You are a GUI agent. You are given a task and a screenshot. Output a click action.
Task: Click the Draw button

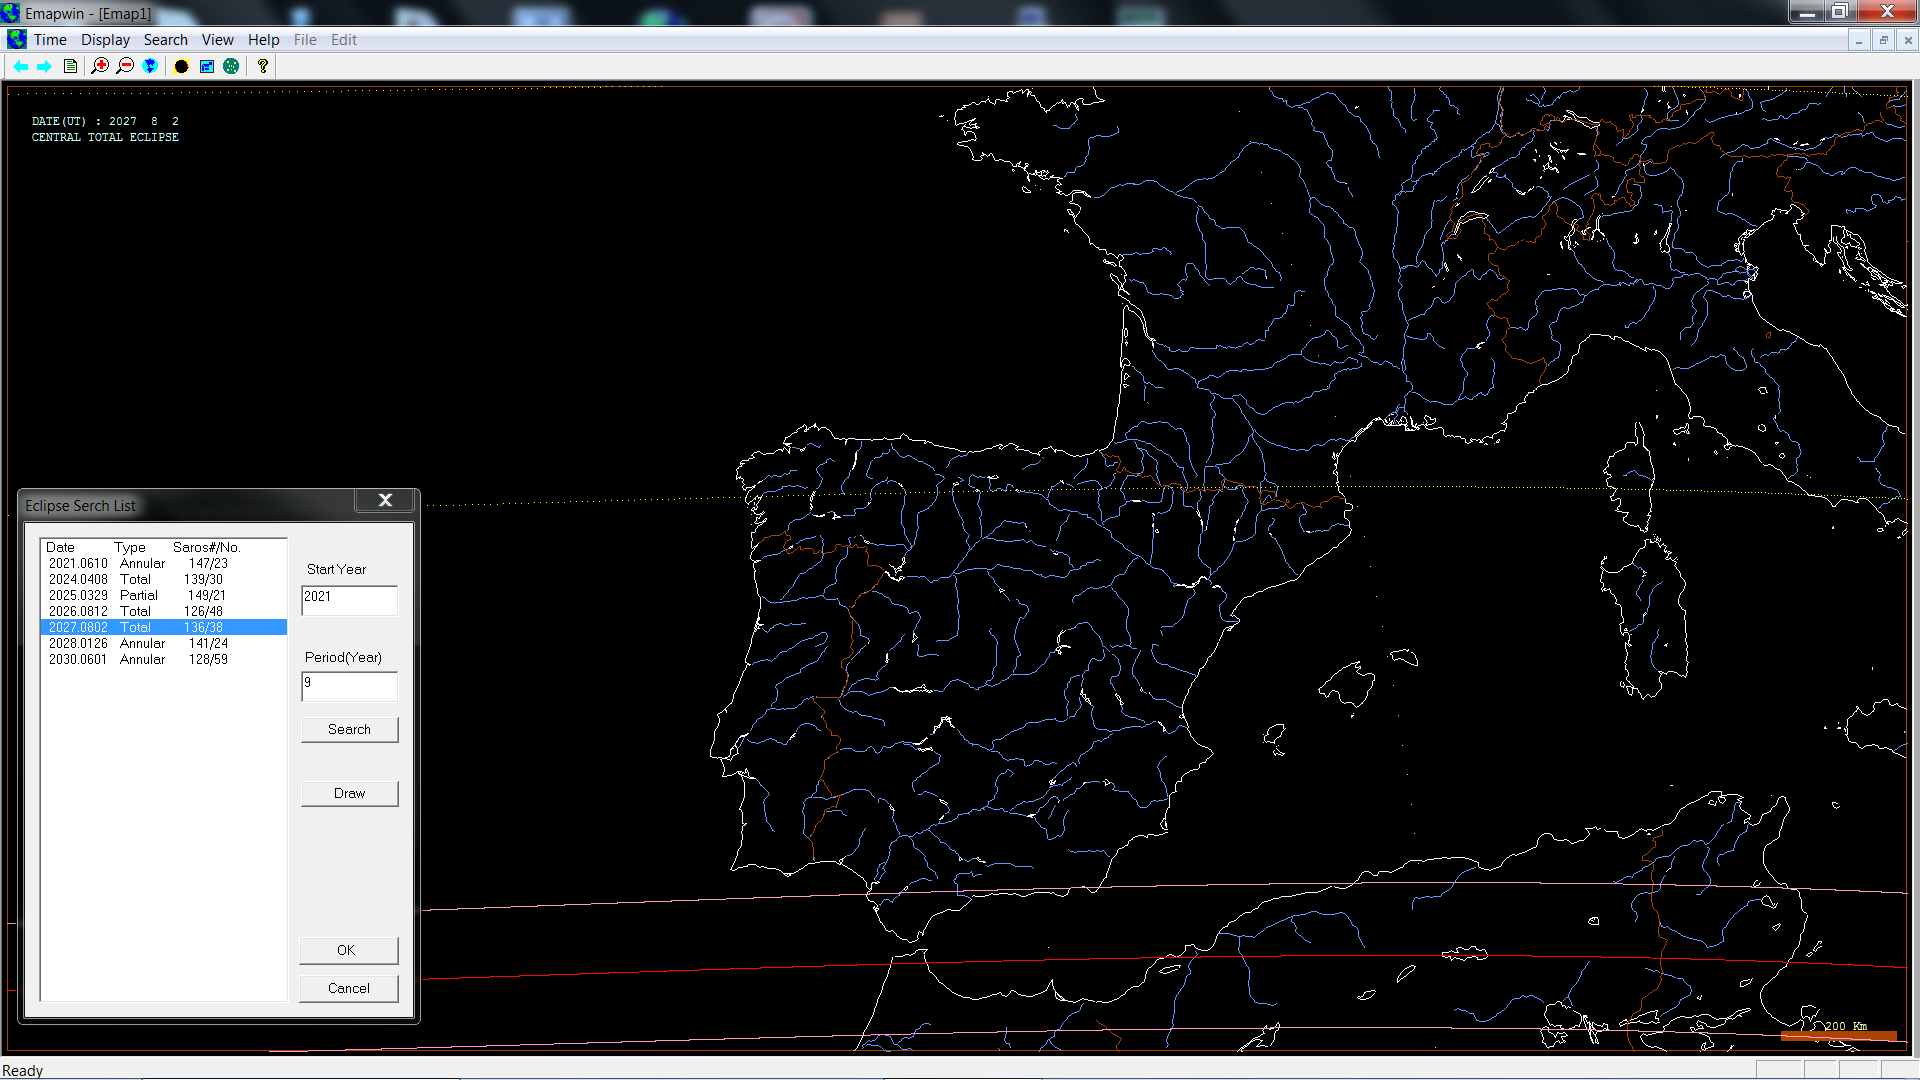349,793
